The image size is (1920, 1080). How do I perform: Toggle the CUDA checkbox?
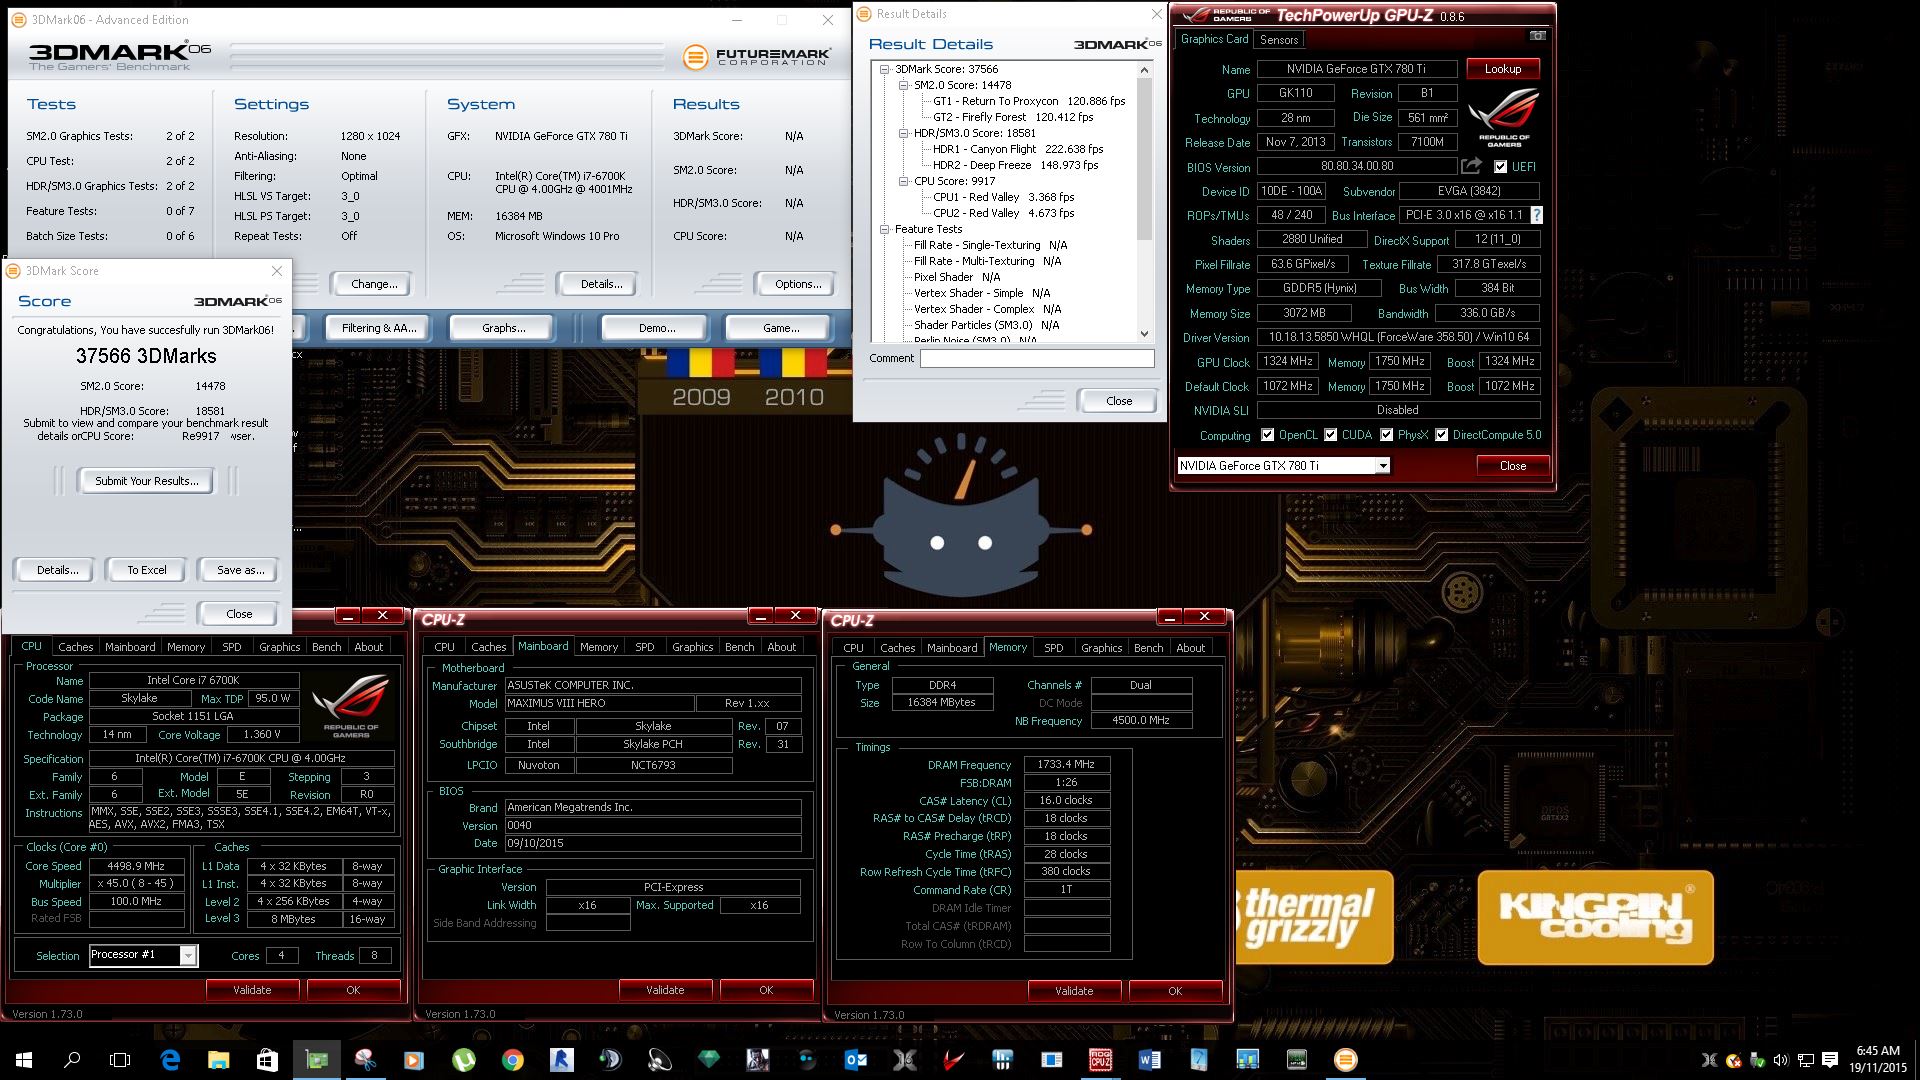tap(1331, 435)
